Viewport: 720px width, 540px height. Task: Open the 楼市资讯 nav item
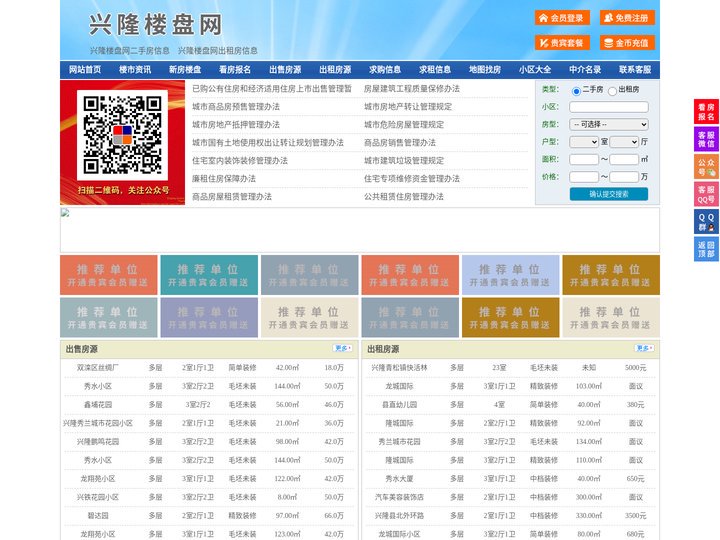[135, 70]
